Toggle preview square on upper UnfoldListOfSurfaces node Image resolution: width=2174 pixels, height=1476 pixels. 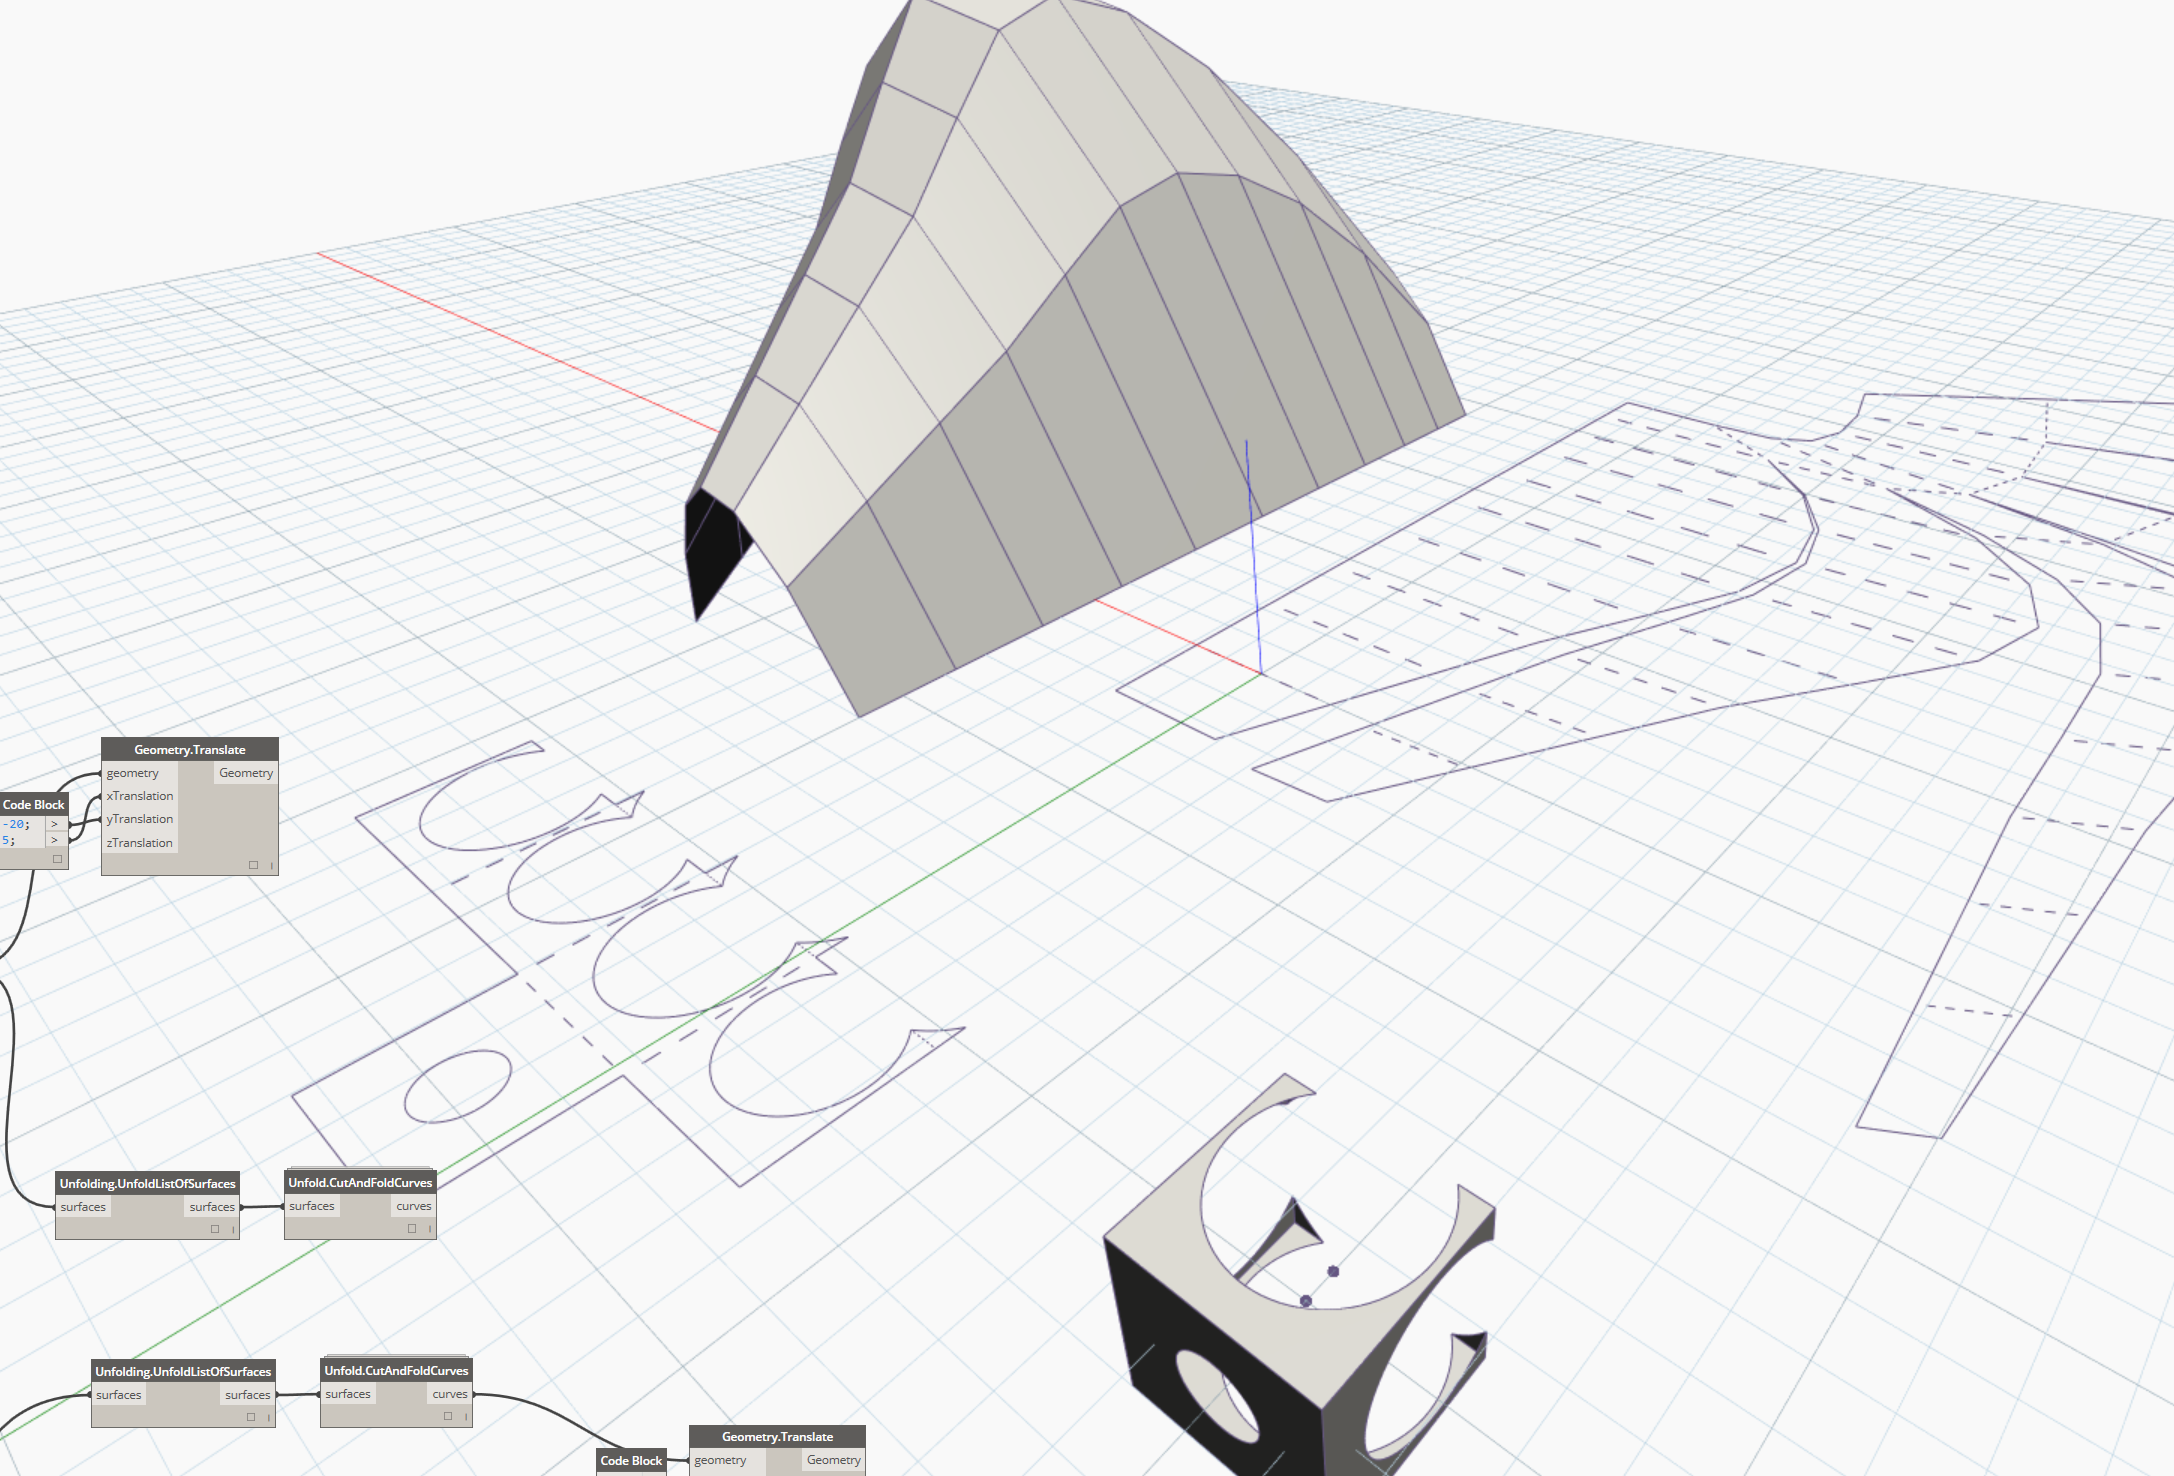coord(215,1229)
